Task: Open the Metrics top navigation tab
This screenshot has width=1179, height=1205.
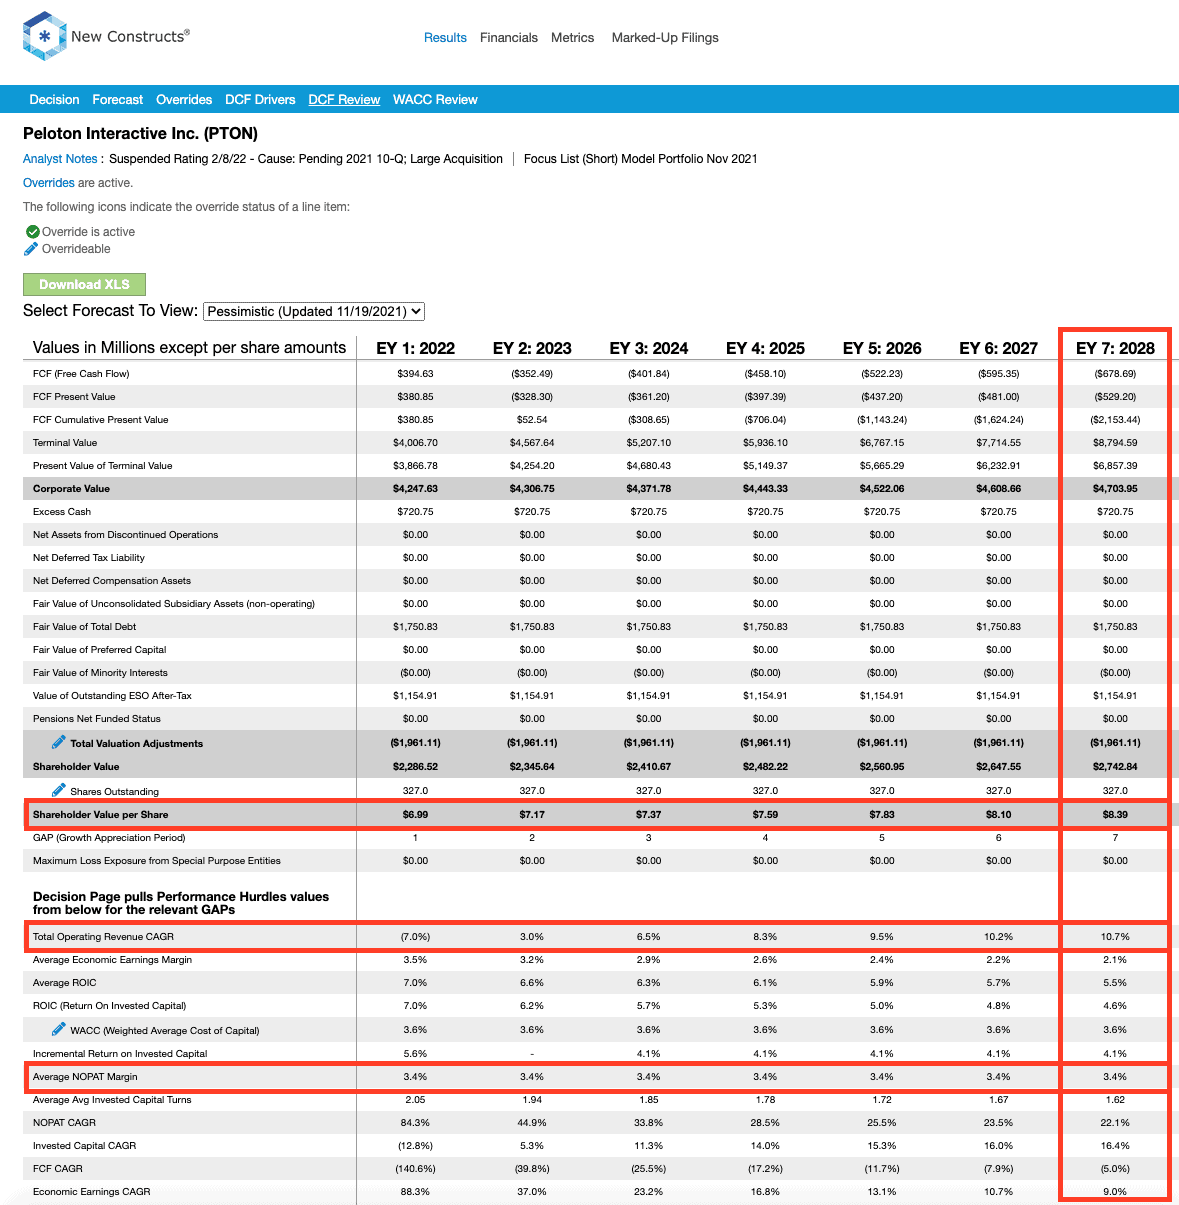Action: pos(573,38)
